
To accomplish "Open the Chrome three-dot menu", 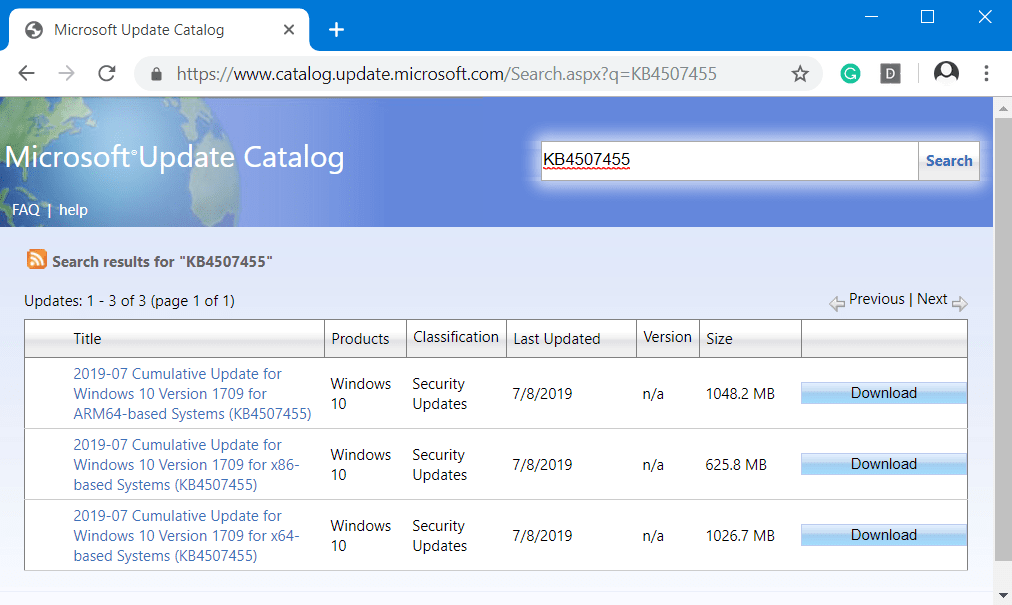I will click(986, 73).
